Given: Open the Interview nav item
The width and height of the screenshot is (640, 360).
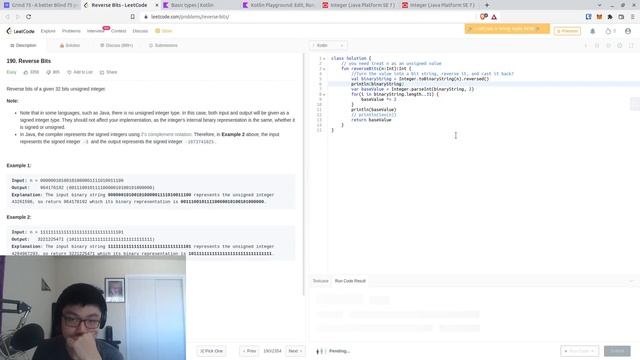Looking at the screenshot, I should [x=95, y=31].
